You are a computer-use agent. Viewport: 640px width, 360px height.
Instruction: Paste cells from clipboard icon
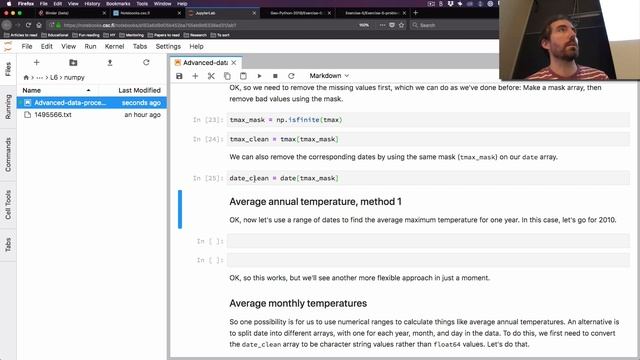point(243,76)
